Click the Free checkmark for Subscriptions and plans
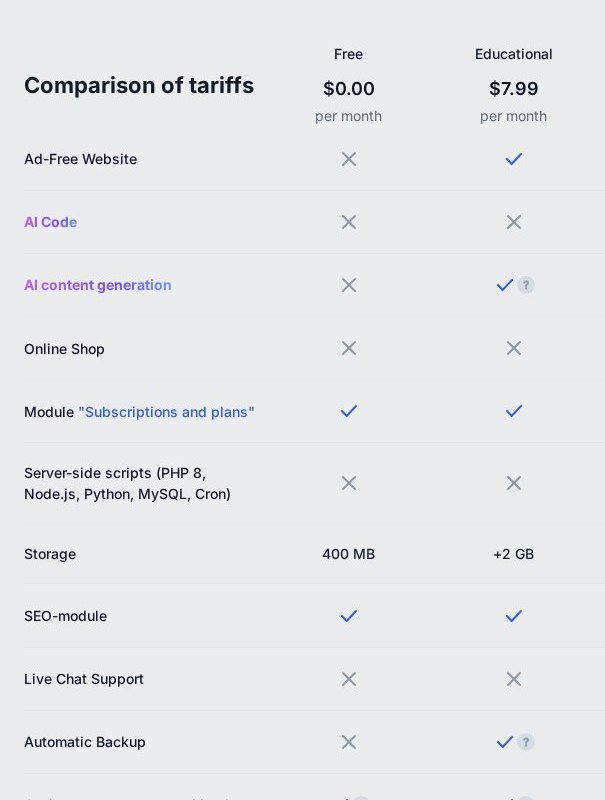This screenshot has height=800, width=605. coord(349,411)
